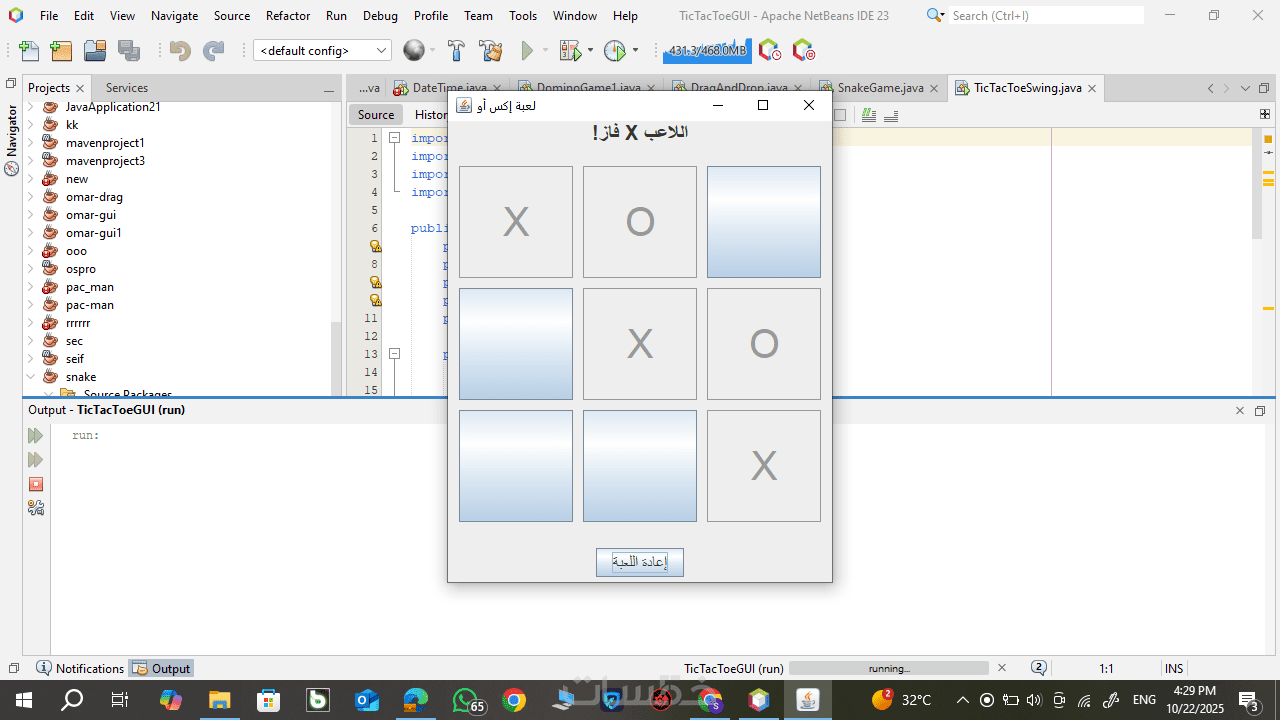The width and height of the screenshot is (1280, 720).
Task: Open the default config dropdown
Action: [x=322, y=51]
